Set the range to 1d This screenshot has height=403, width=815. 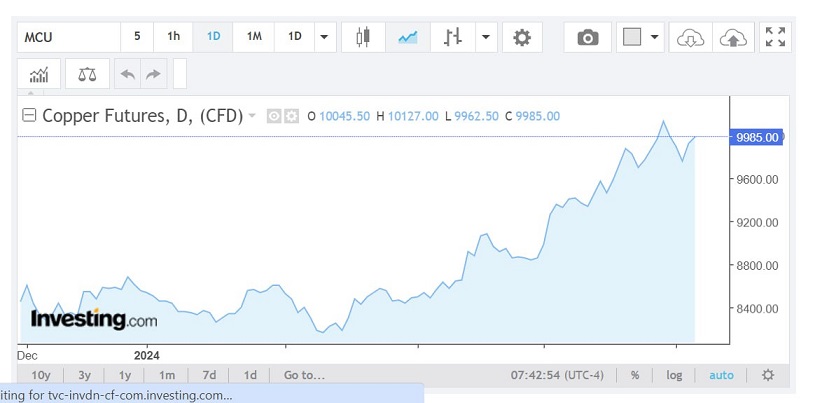pos(250,375)
